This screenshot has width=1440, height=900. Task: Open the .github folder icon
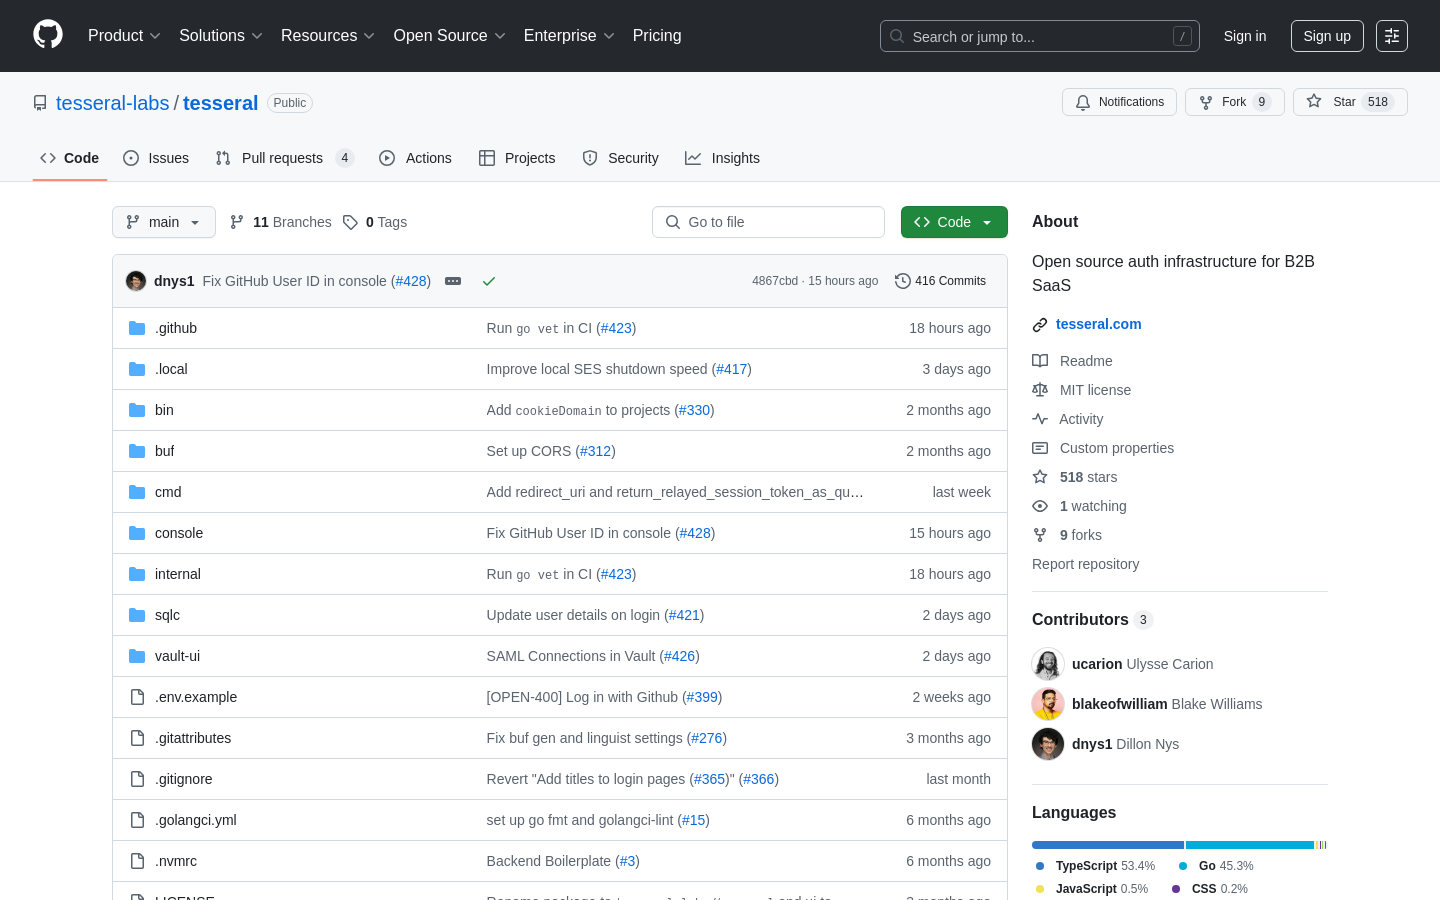click(x=137, y=328)
